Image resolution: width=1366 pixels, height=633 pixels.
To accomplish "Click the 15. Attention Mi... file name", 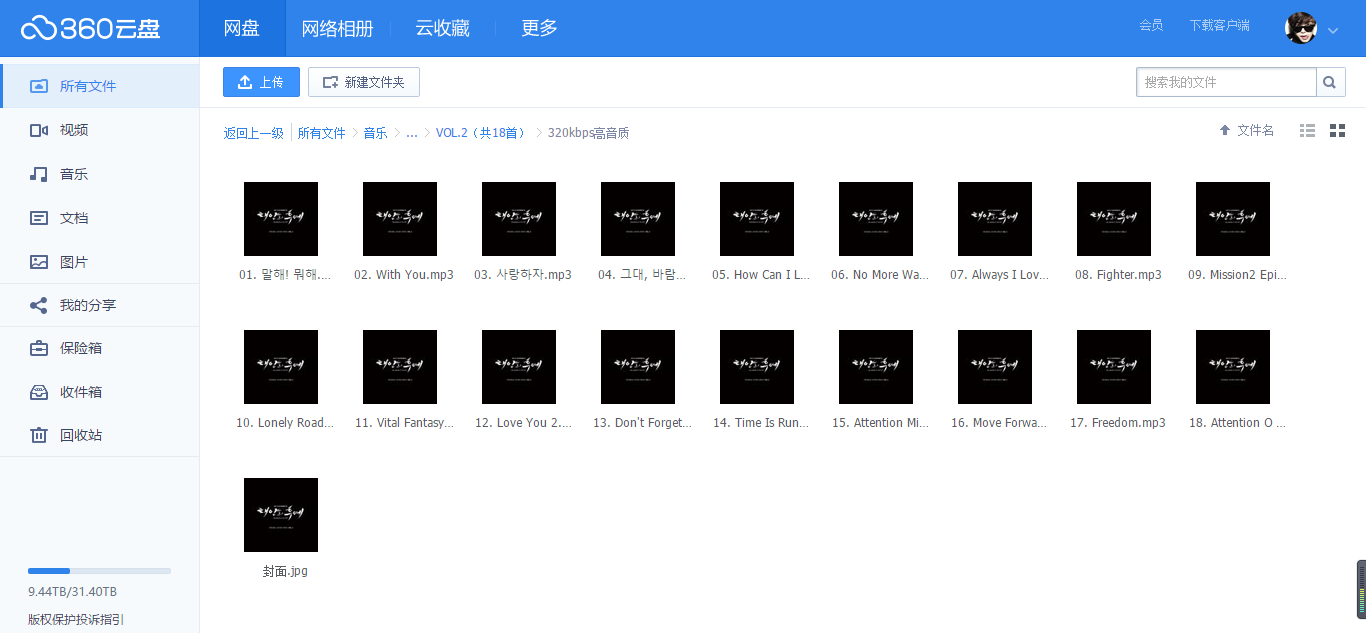I will 880,423.
